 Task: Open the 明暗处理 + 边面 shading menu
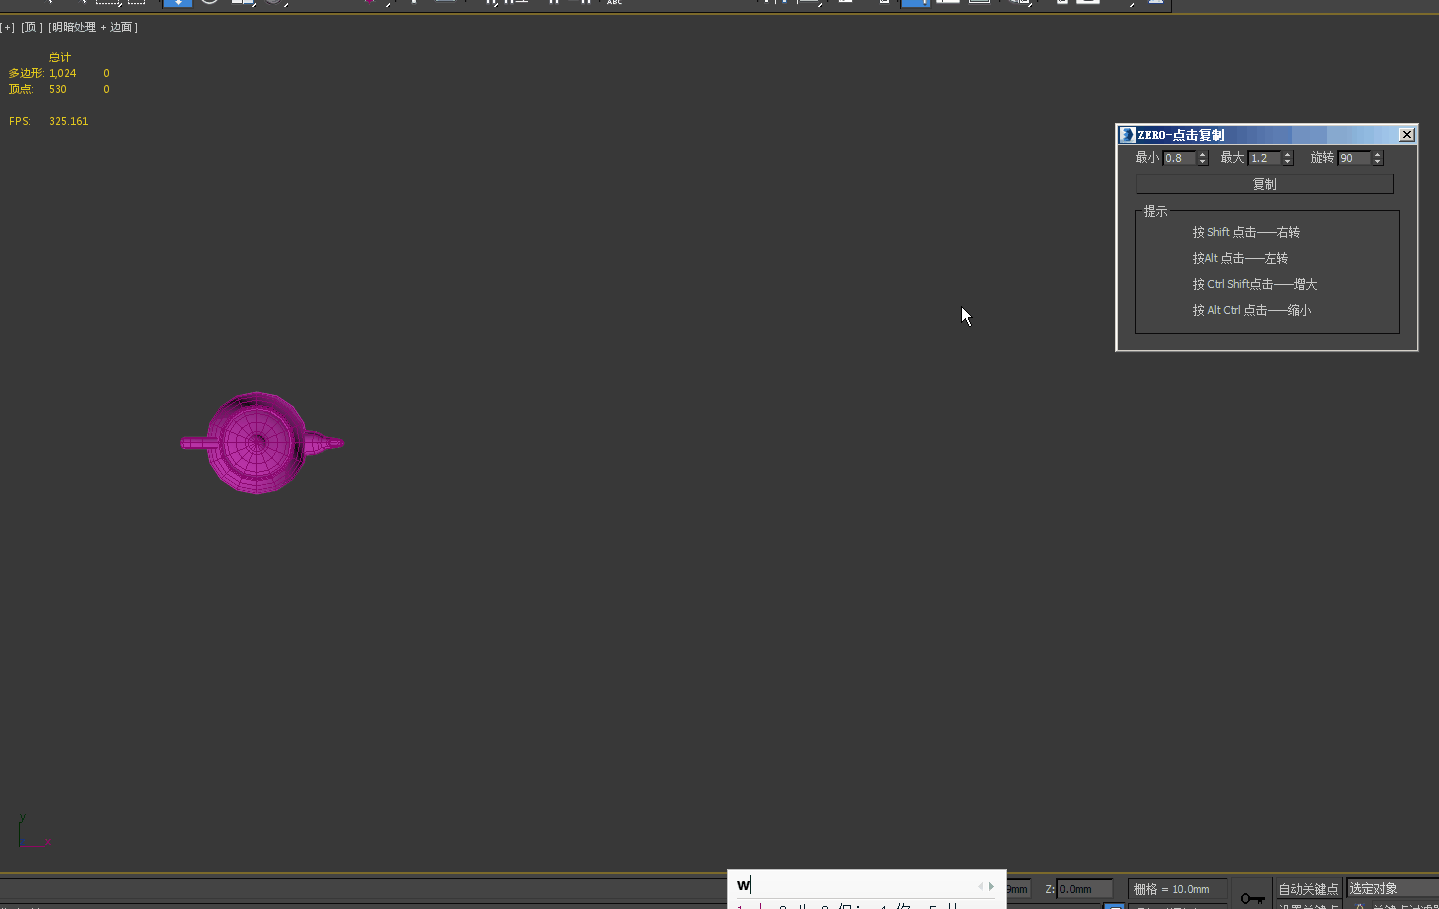(93, 27)
